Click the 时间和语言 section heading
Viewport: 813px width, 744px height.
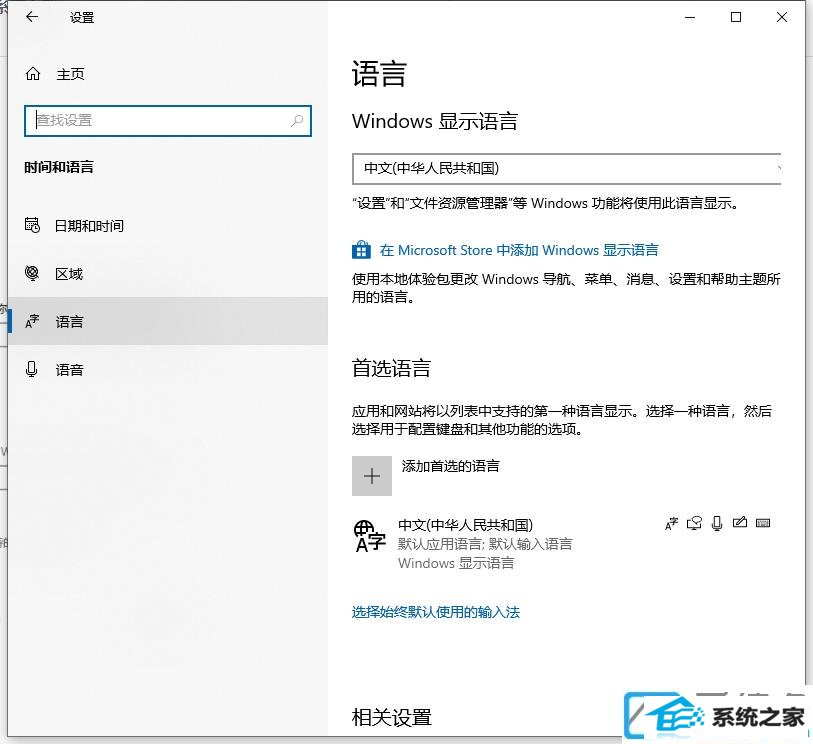[x=59, y=167]
